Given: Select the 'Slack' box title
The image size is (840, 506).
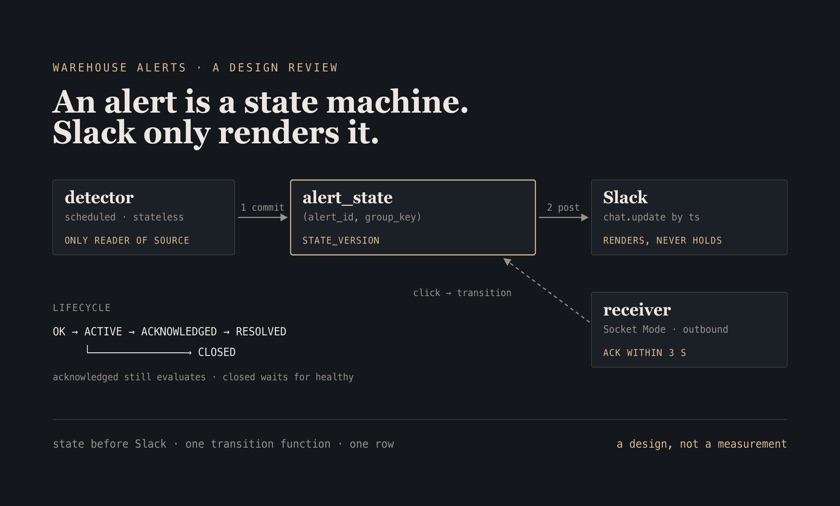Looking at the screenshot, I should tap(625, 198).
